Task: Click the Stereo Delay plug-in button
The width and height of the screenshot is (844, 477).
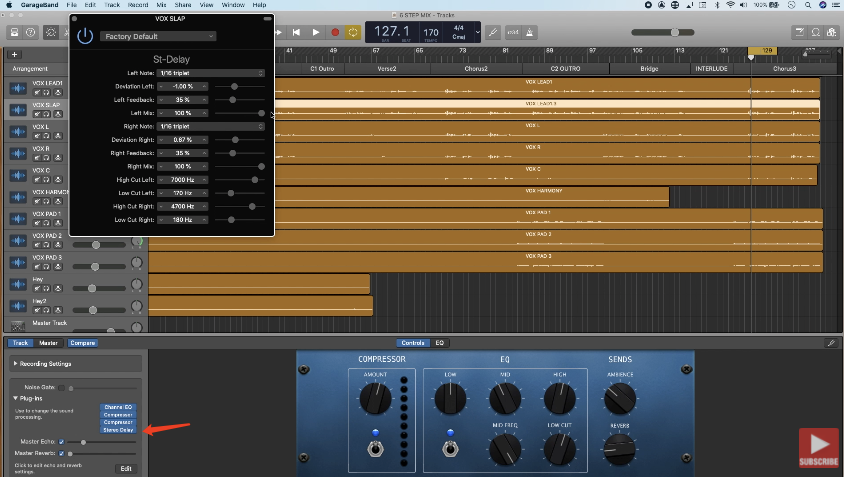Action: (118, 429)
